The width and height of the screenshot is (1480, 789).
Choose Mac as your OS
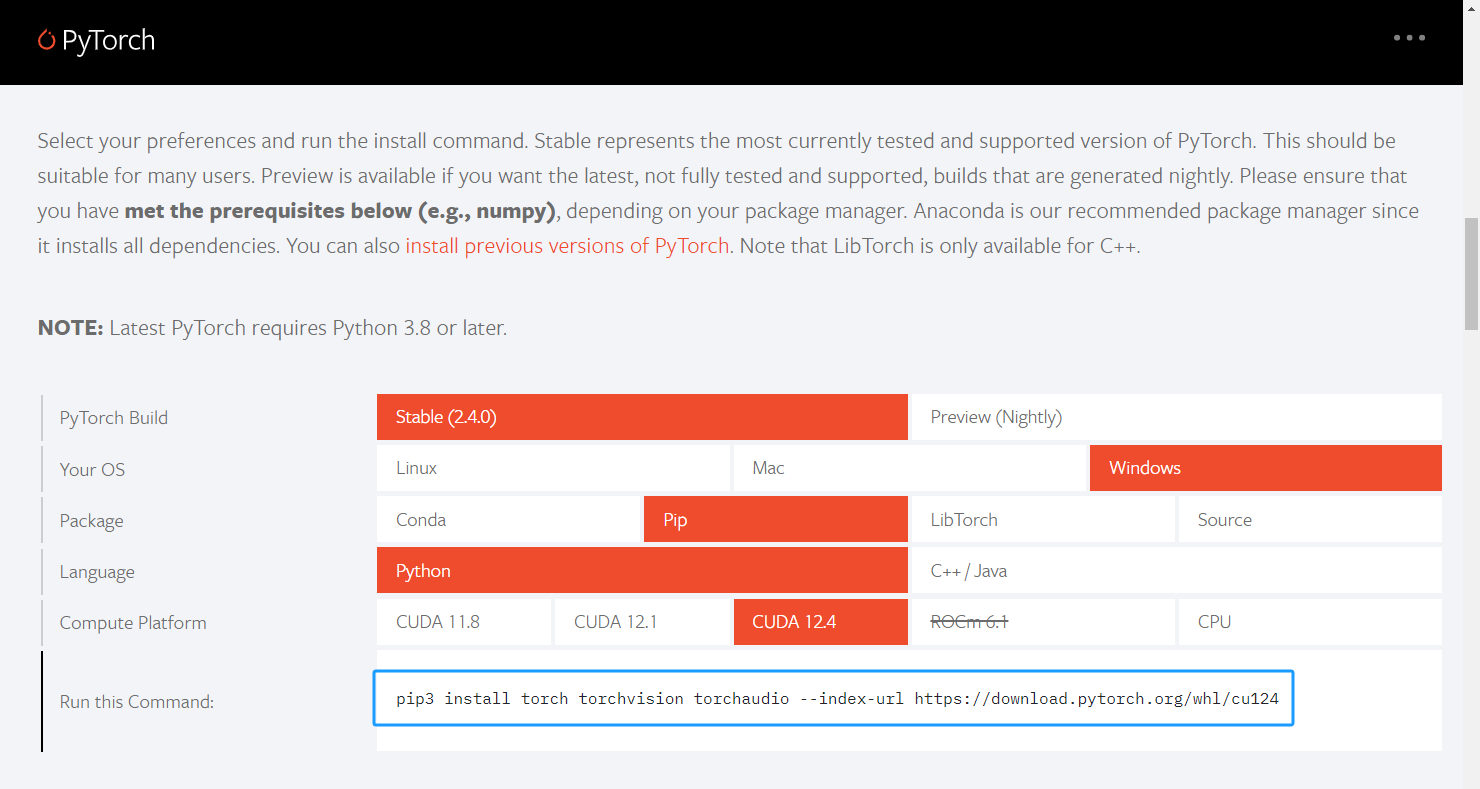point(909,468)
